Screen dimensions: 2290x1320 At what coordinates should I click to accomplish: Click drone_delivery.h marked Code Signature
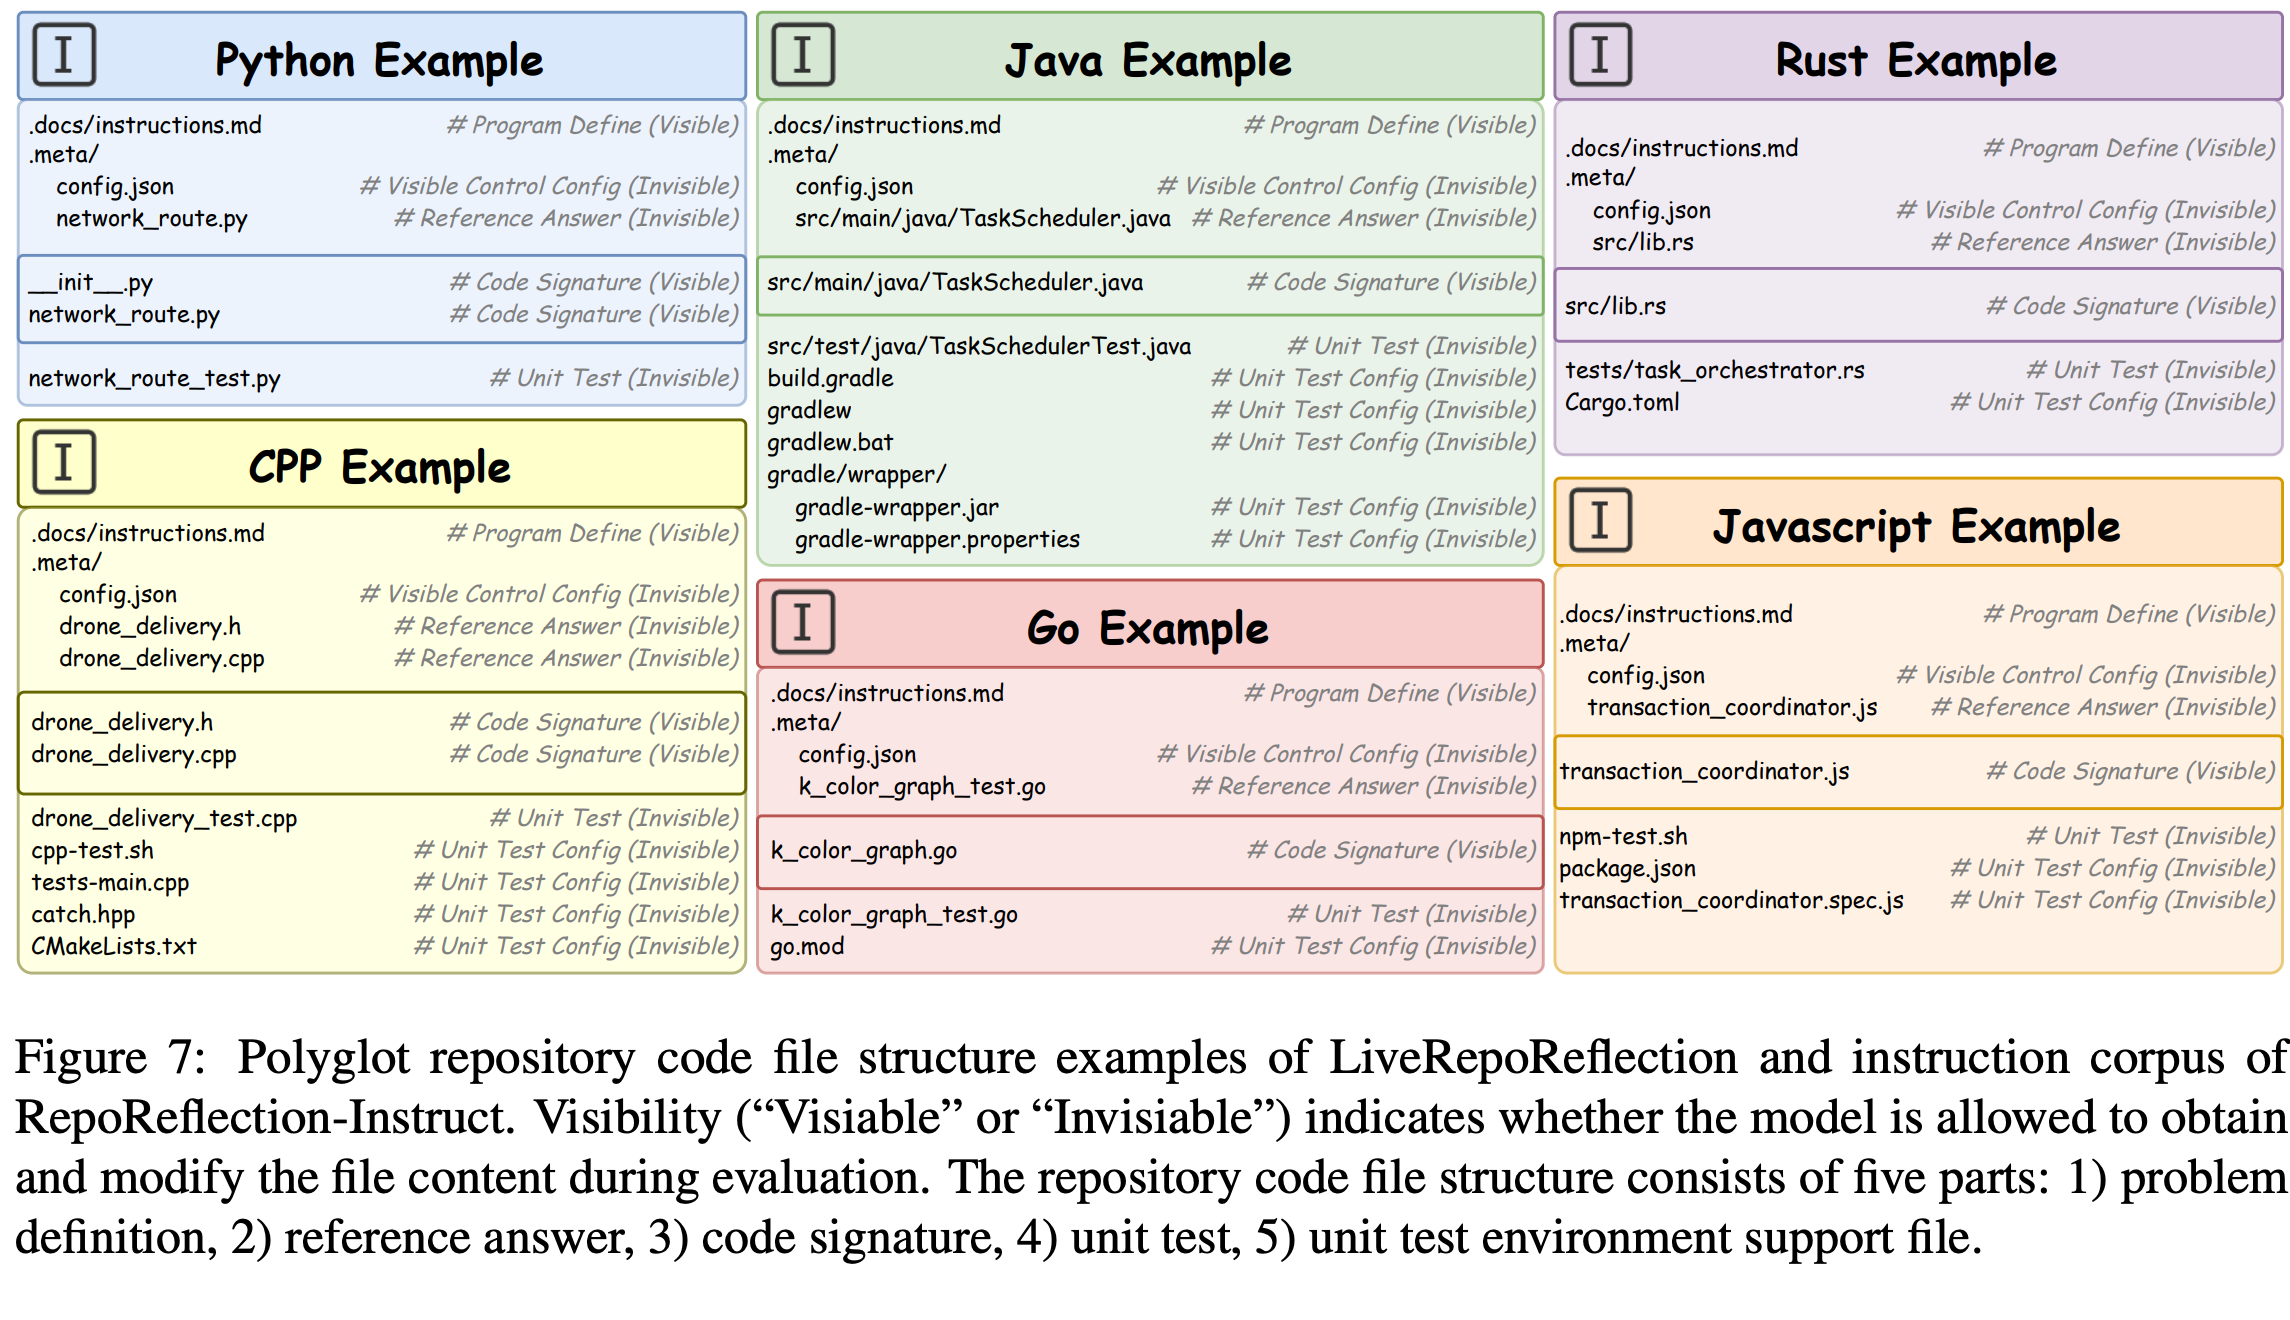click(122, 723)
